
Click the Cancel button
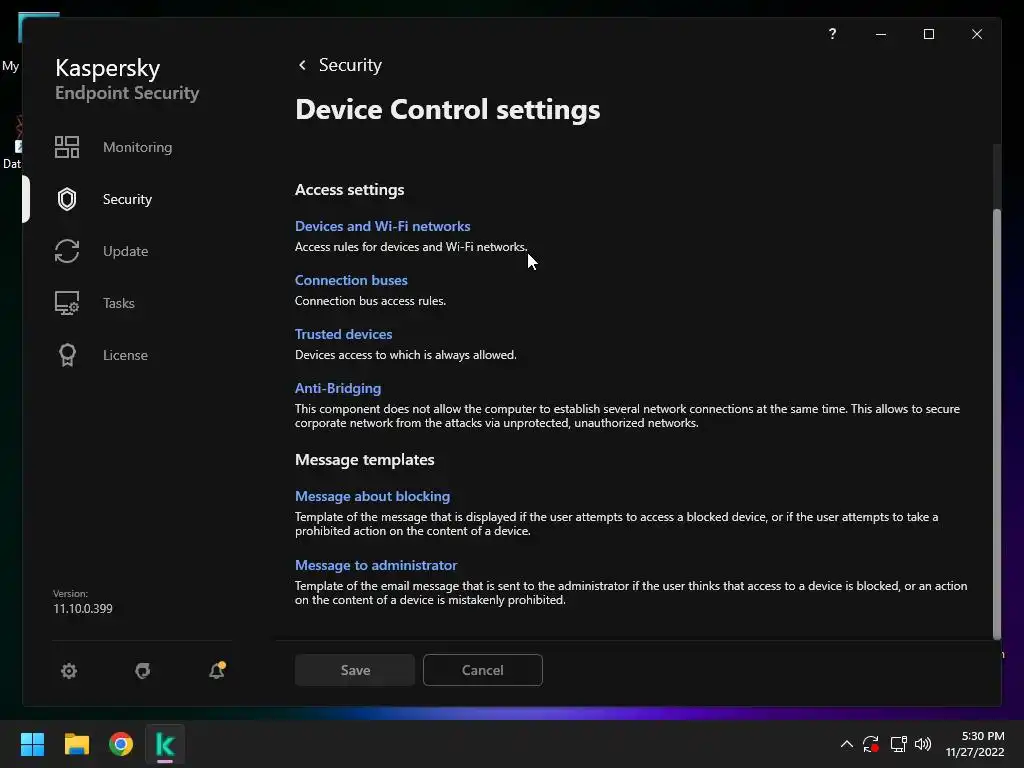(483, 670)
